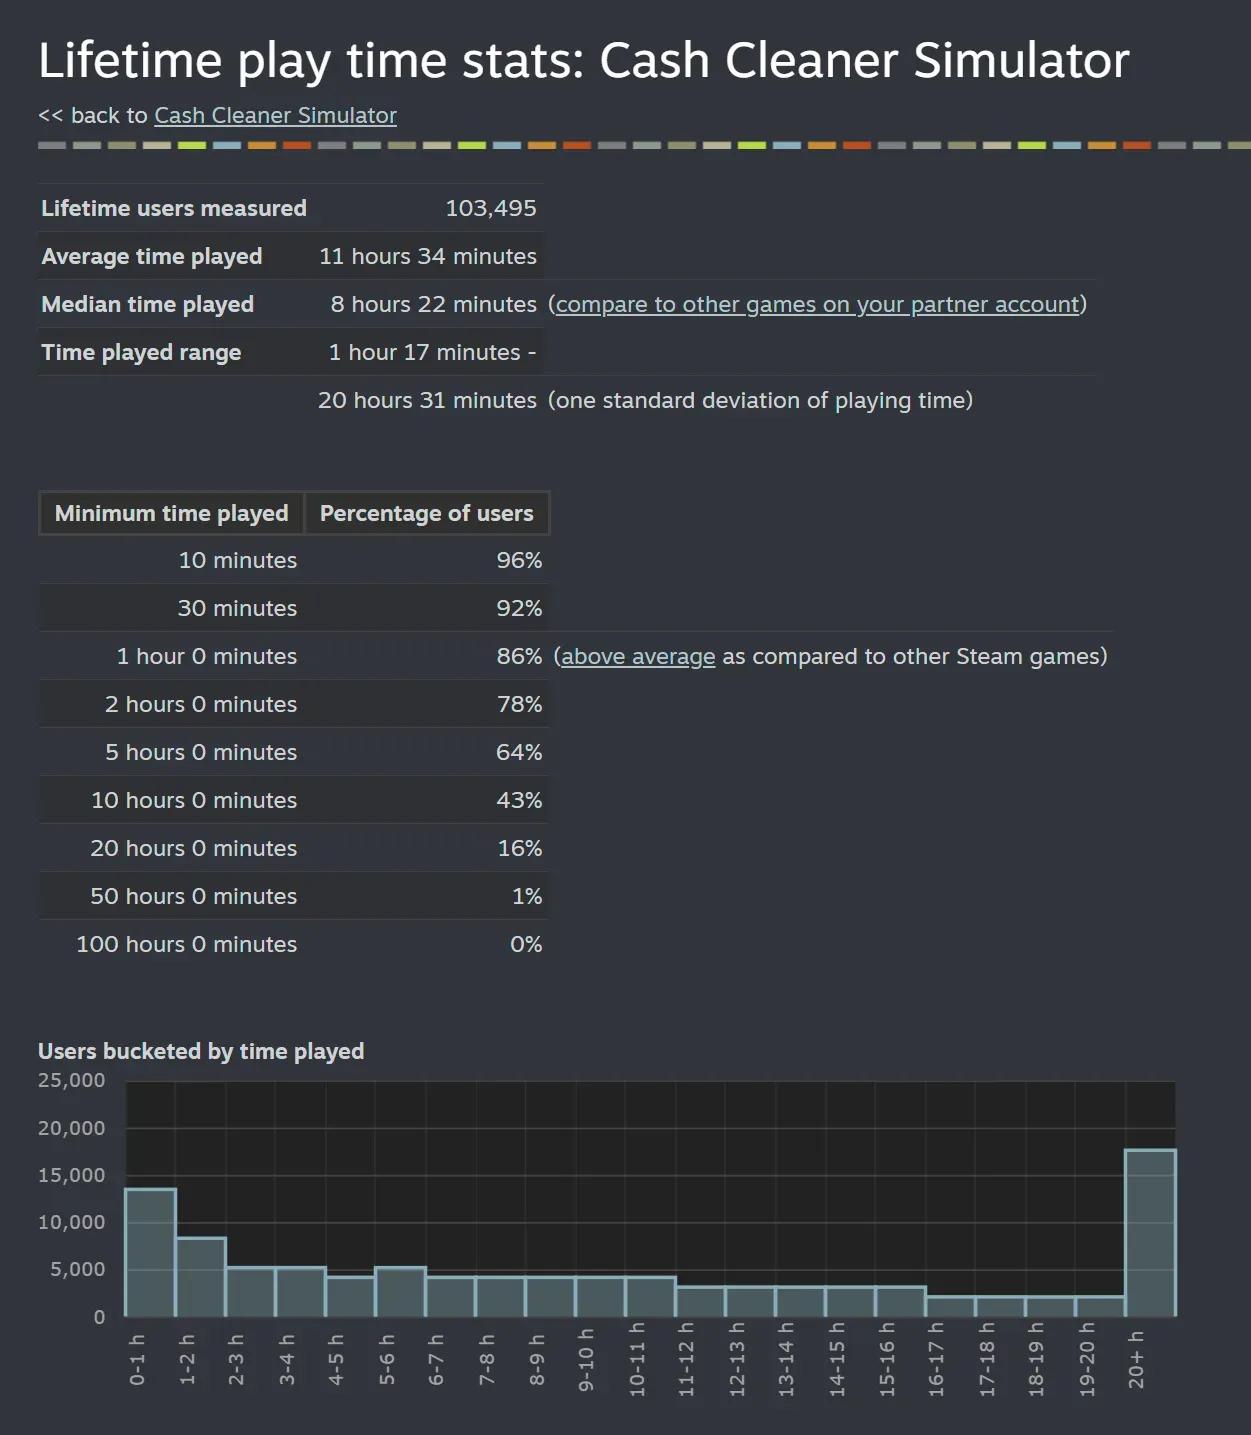The height and width of the screenshot is (1435, 1251).
Task: Select the Lifetime users measured value
Action: click(x=491, y=208)
